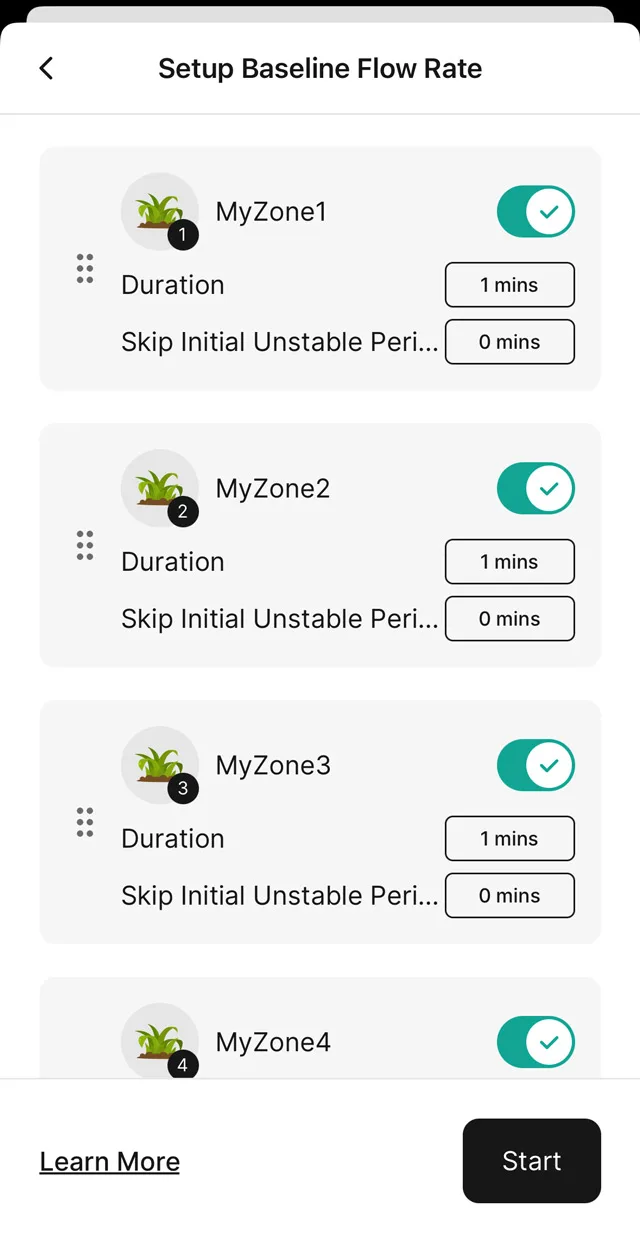Select the MyZone3 zone name
The height and width of the screenshot is (1254, 640).
[273, 766]
